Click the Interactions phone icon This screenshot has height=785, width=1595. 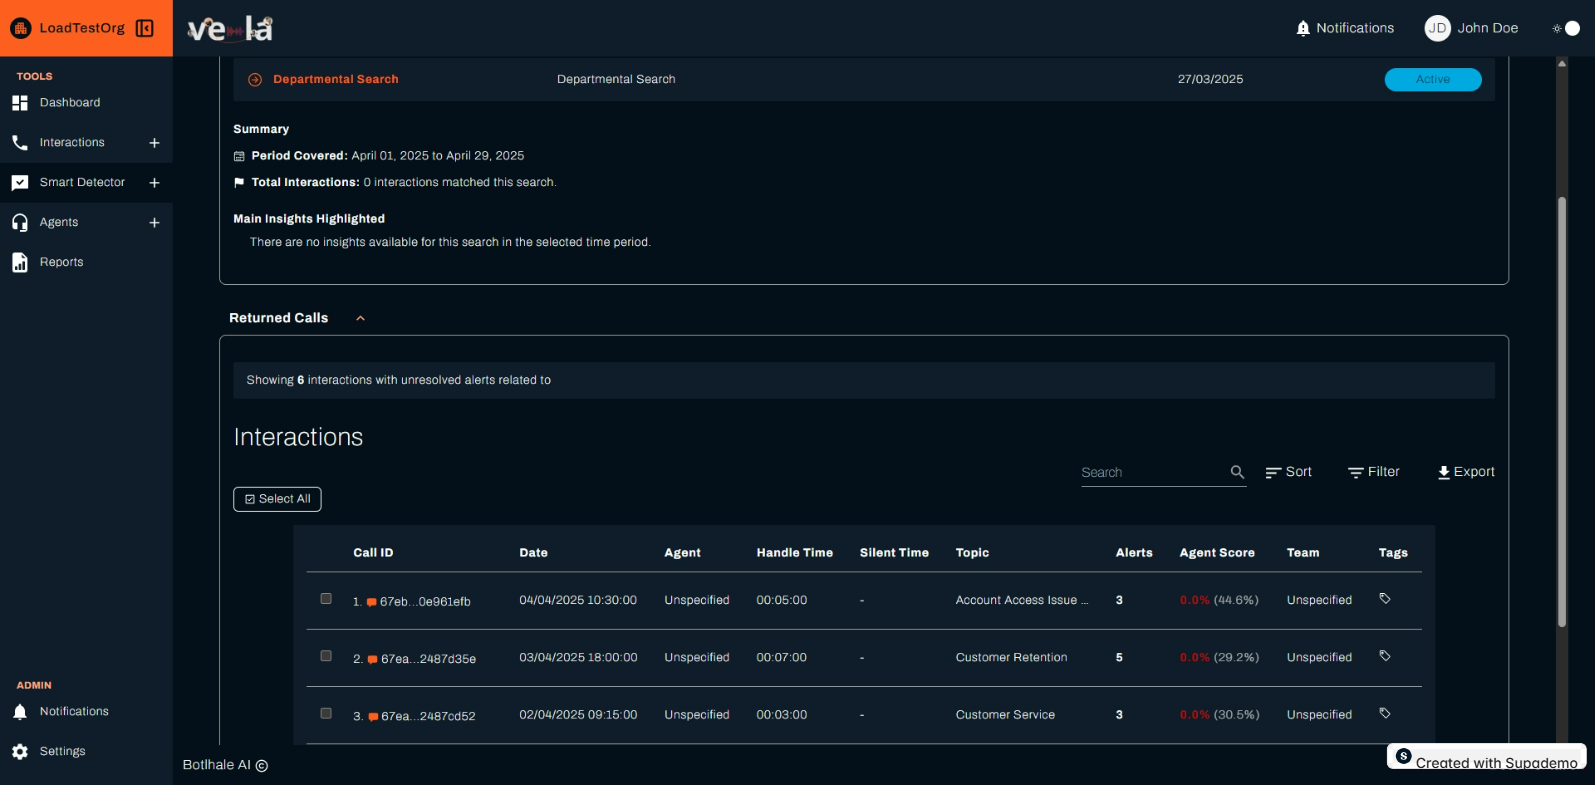(20, 143)
